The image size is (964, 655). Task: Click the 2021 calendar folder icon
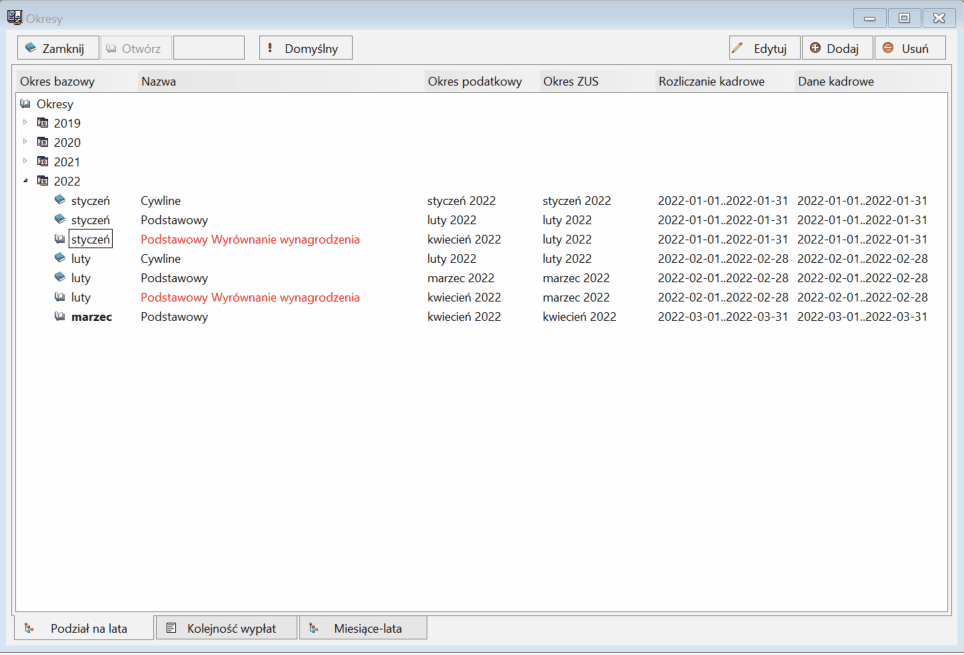[42, 161]
